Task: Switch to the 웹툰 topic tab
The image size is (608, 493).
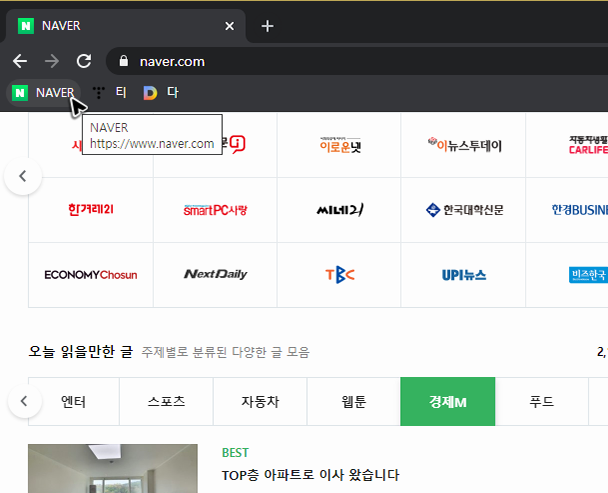Action: [x=354, y=401]
